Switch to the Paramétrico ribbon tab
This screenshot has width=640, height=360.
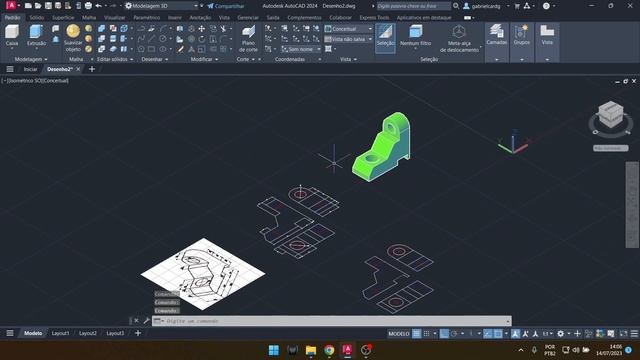(x=147, y=18)
